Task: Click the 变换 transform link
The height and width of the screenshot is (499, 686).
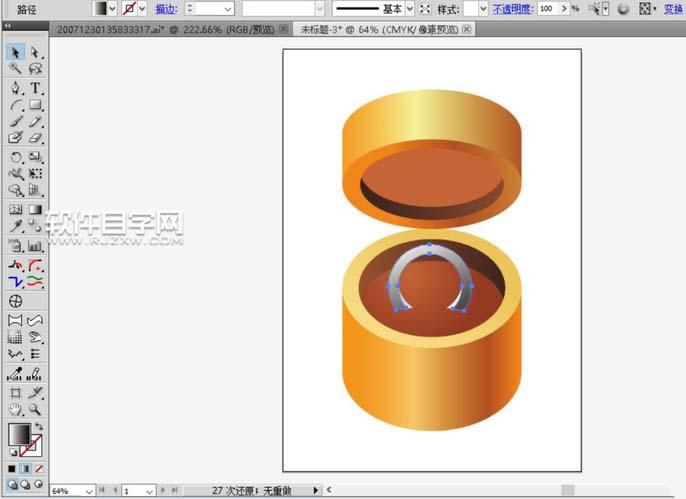Action: tap(674, 8)
